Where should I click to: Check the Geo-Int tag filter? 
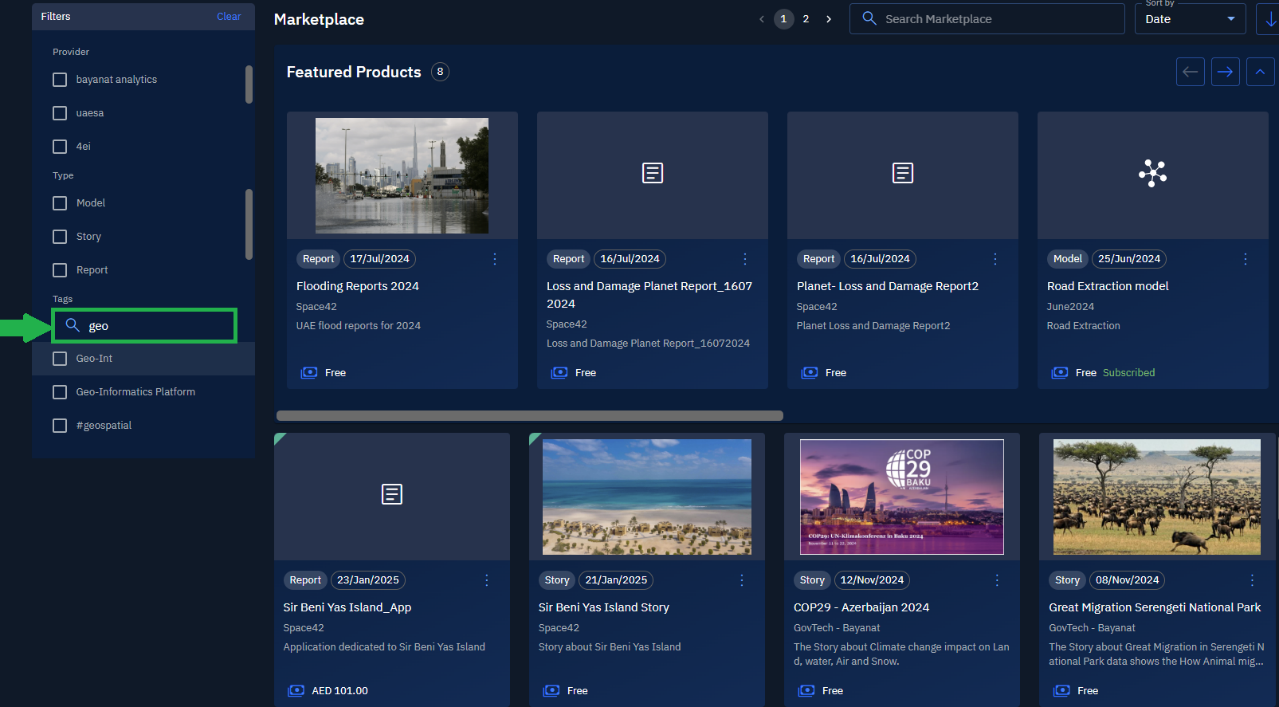click(60, 359)
